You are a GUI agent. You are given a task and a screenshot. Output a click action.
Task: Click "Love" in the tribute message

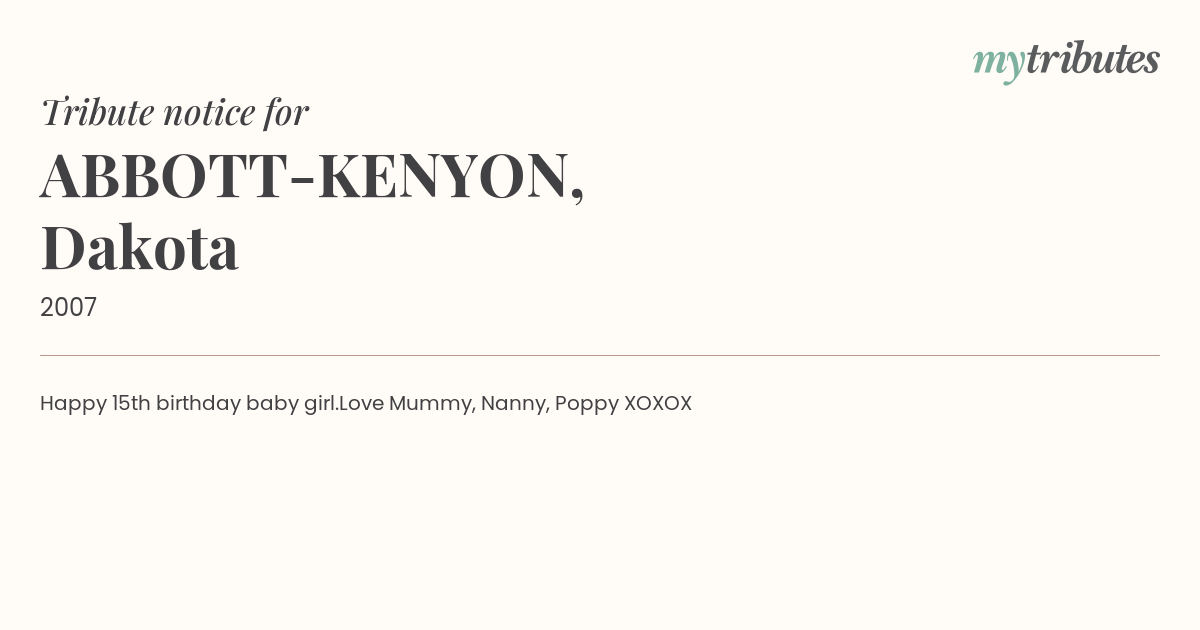[361, 403]
